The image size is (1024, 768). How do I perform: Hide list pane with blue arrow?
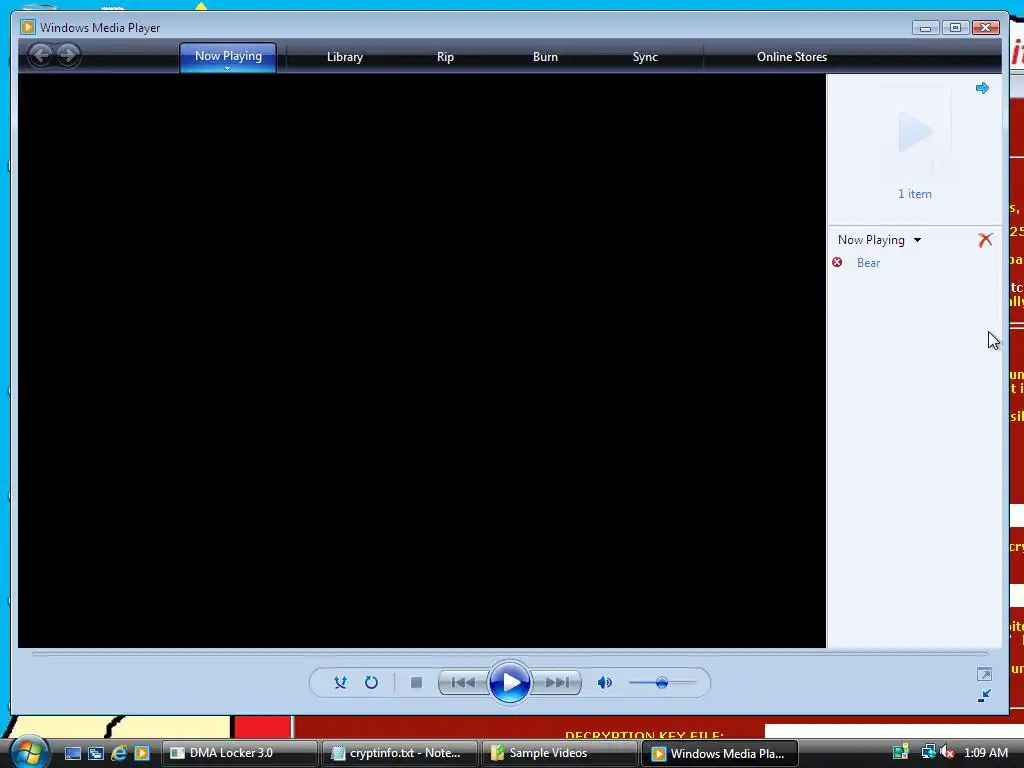[x=982, y=88]
